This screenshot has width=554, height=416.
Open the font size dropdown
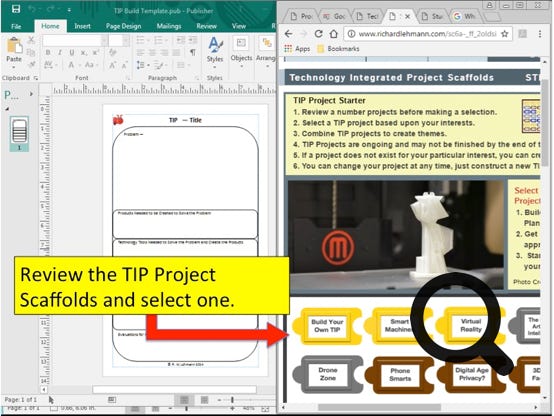(126, 41)
